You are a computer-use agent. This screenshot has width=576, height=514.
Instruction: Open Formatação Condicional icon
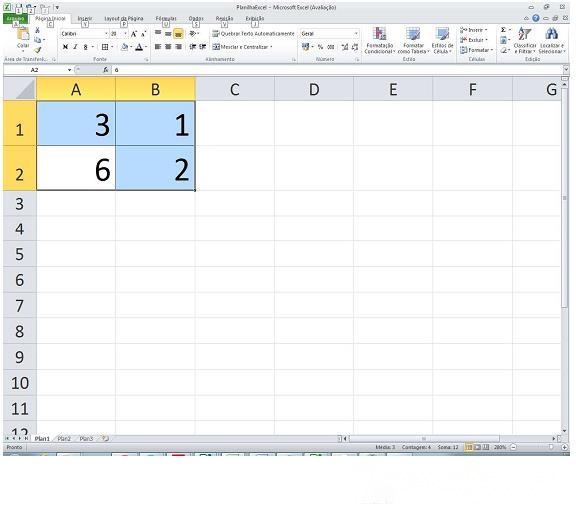pyautogui.click(x=379, y=34)
